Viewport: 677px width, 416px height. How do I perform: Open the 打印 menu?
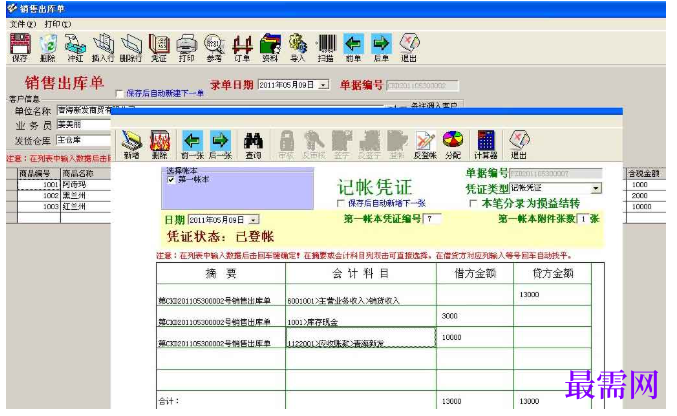58,24
